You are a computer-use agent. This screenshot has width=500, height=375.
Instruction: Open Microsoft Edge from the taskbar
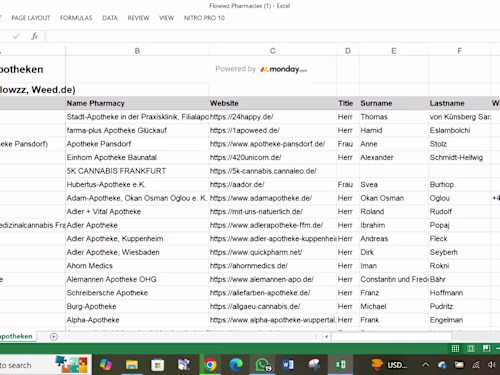pyautogui.click(x=236, y=365)
